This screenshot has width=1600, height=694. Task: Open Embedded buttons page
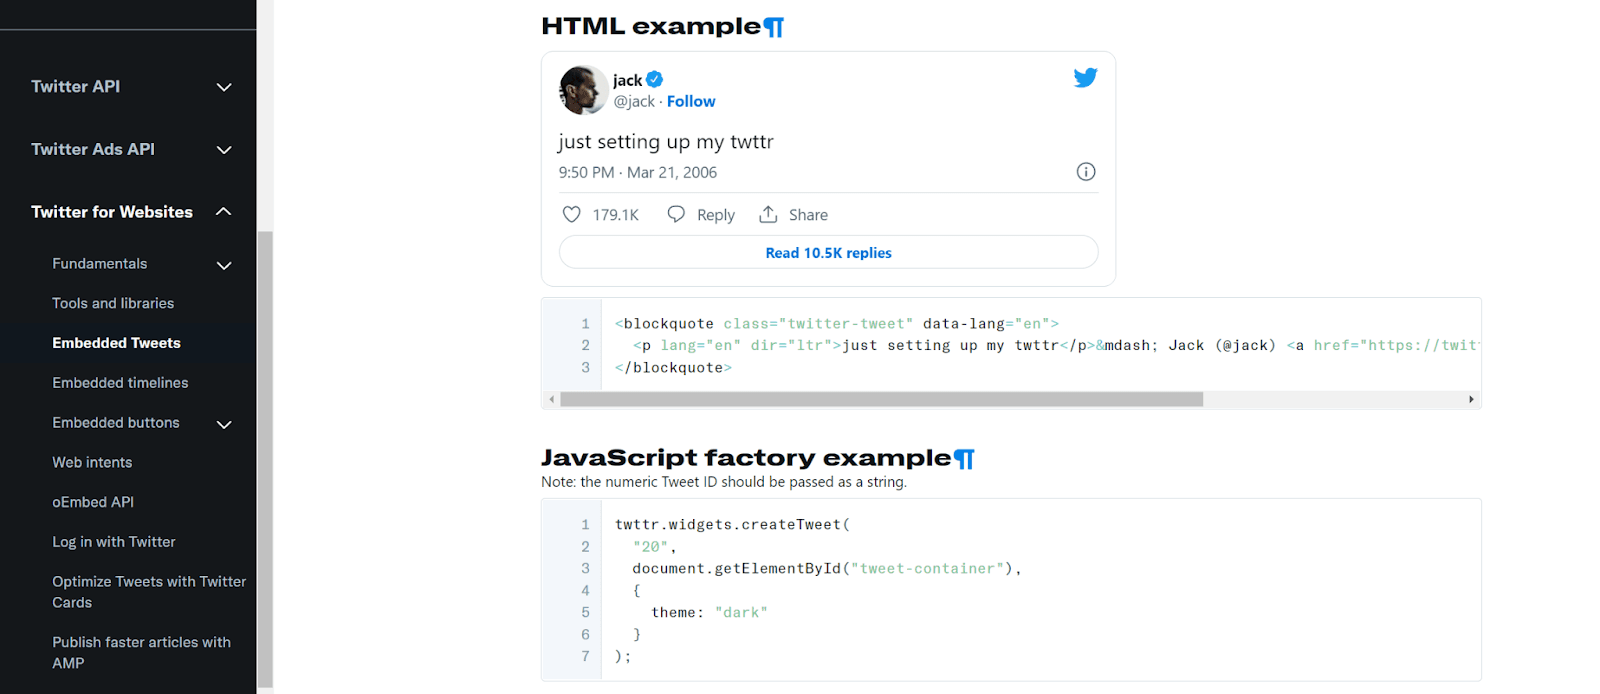(x=116, y=423)
